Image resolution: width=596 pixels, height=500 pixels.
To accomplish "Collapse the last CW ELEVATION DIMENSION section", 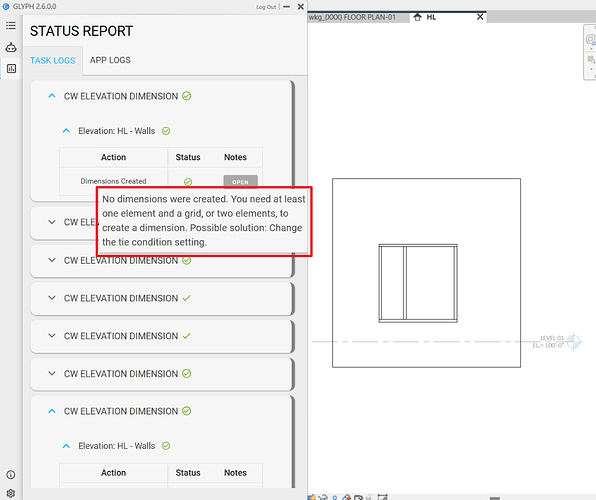I will coord(52,411).
